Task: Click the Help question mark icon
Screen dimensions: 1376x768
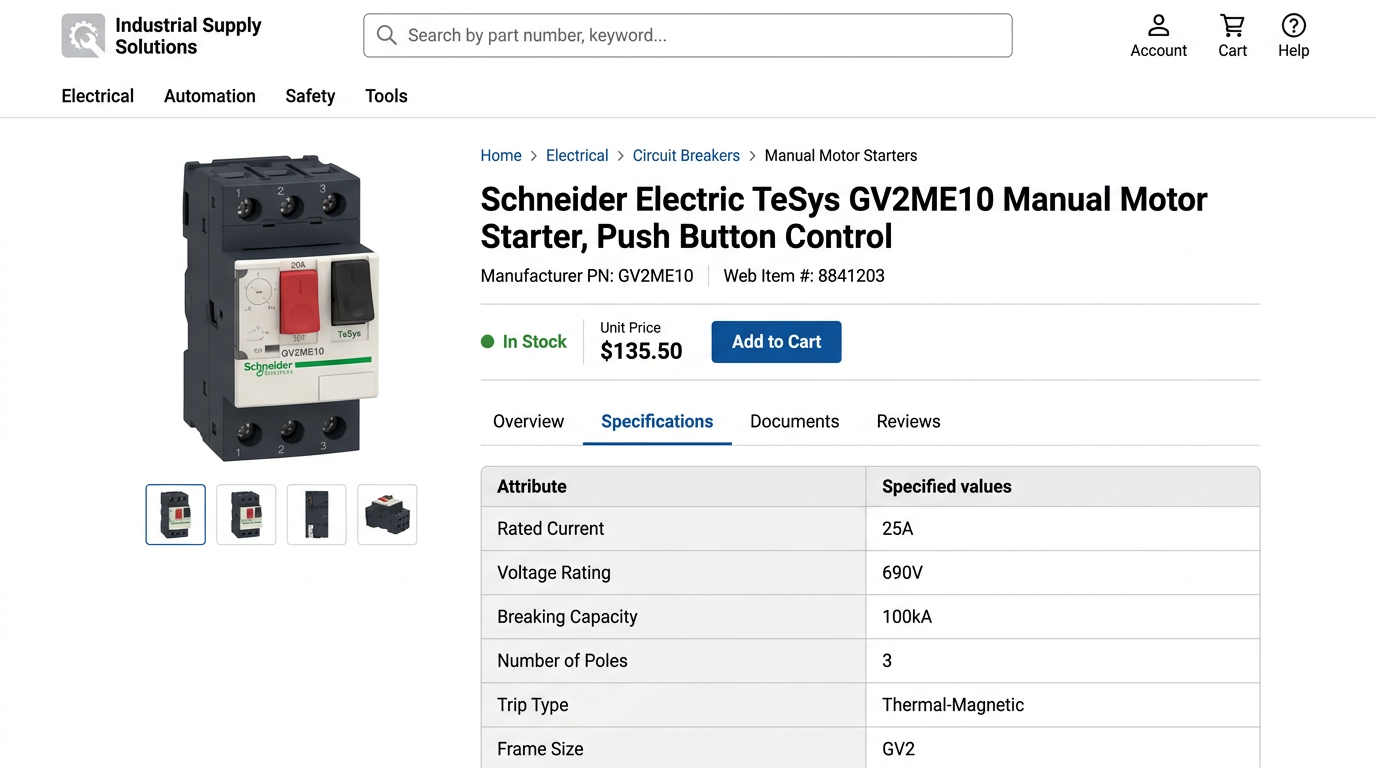Action: 1293,26
